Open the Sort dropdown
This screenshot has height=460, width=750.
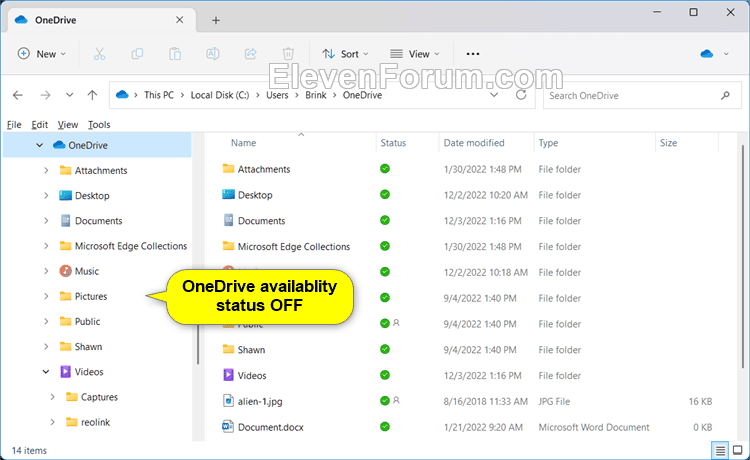click(x=345, y=54)
